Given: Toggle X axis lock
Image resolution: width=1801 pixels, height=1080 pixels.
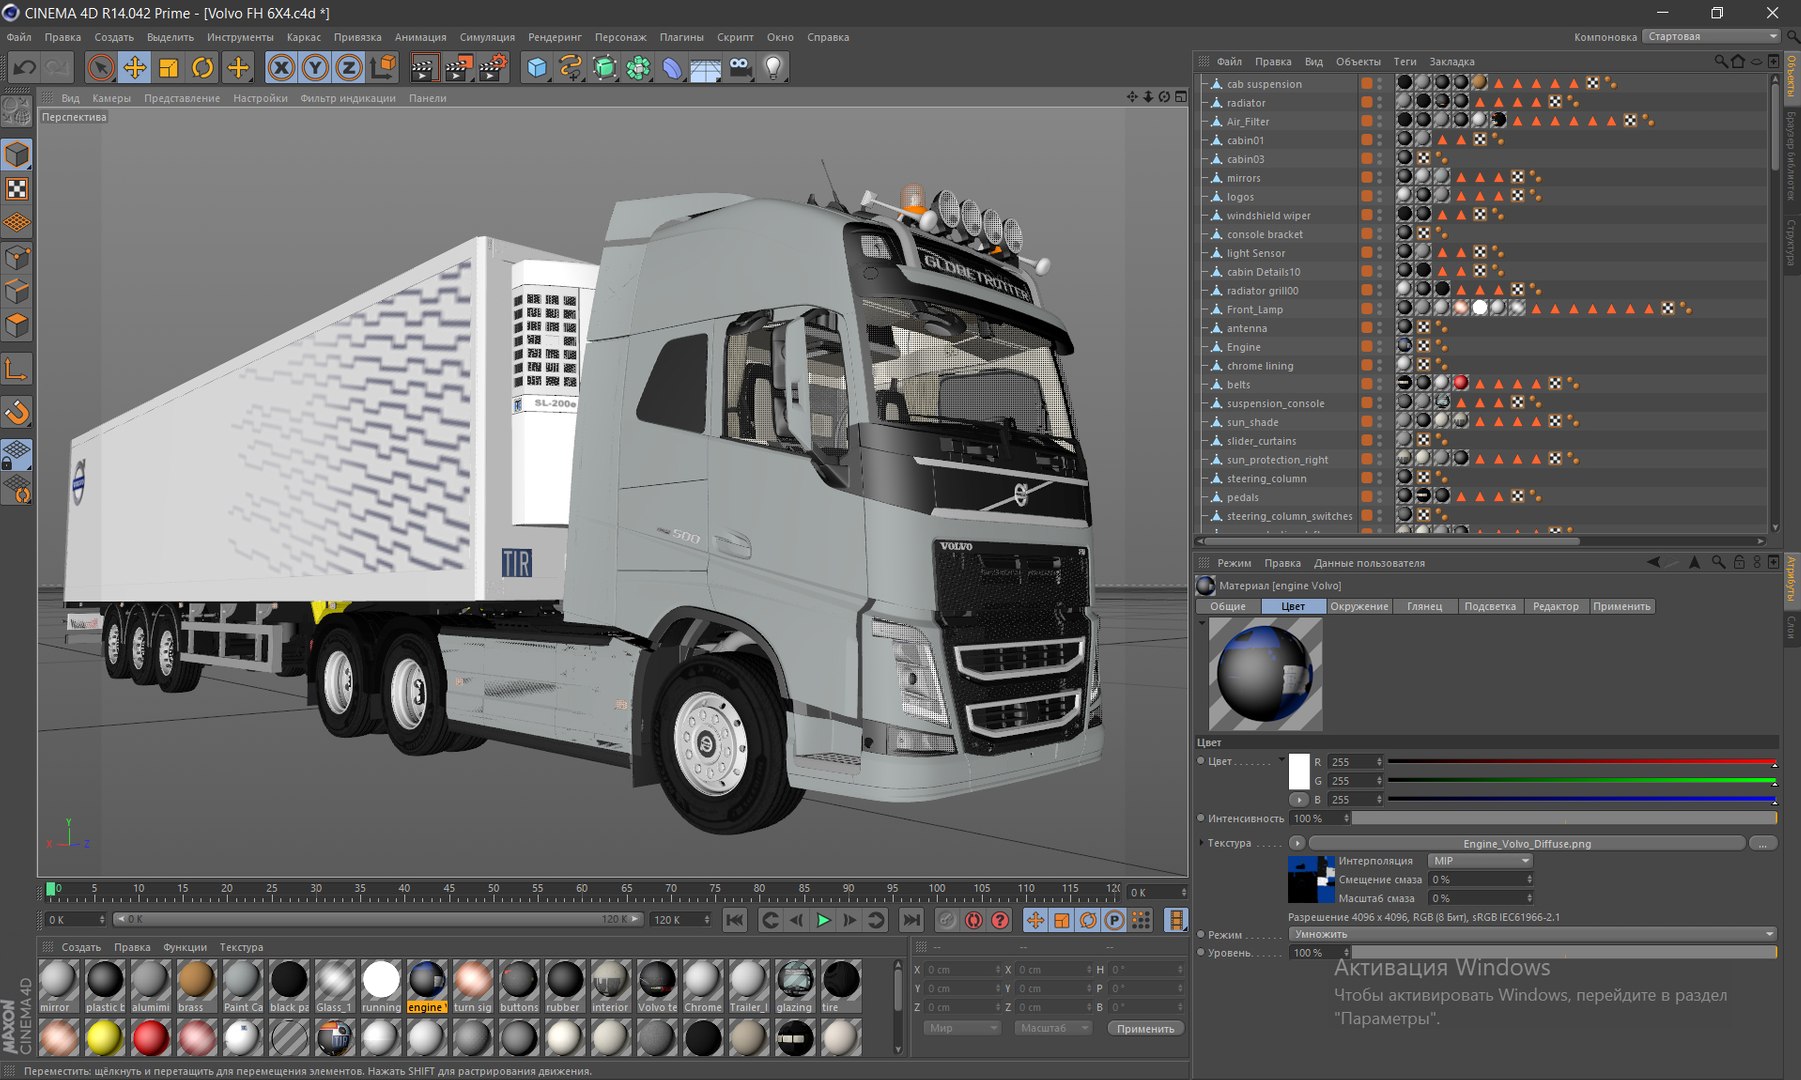Looking at the screenshot, I should (x=281, y=68).
